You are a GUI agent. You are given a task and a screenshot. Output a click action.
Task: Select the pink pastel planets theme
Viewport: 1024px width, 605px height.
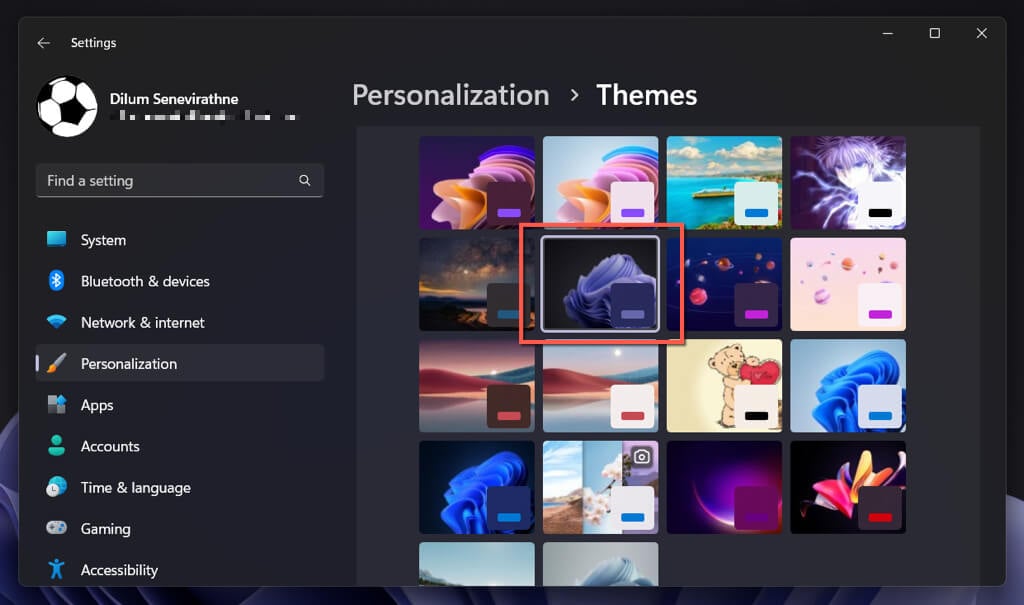848,284
